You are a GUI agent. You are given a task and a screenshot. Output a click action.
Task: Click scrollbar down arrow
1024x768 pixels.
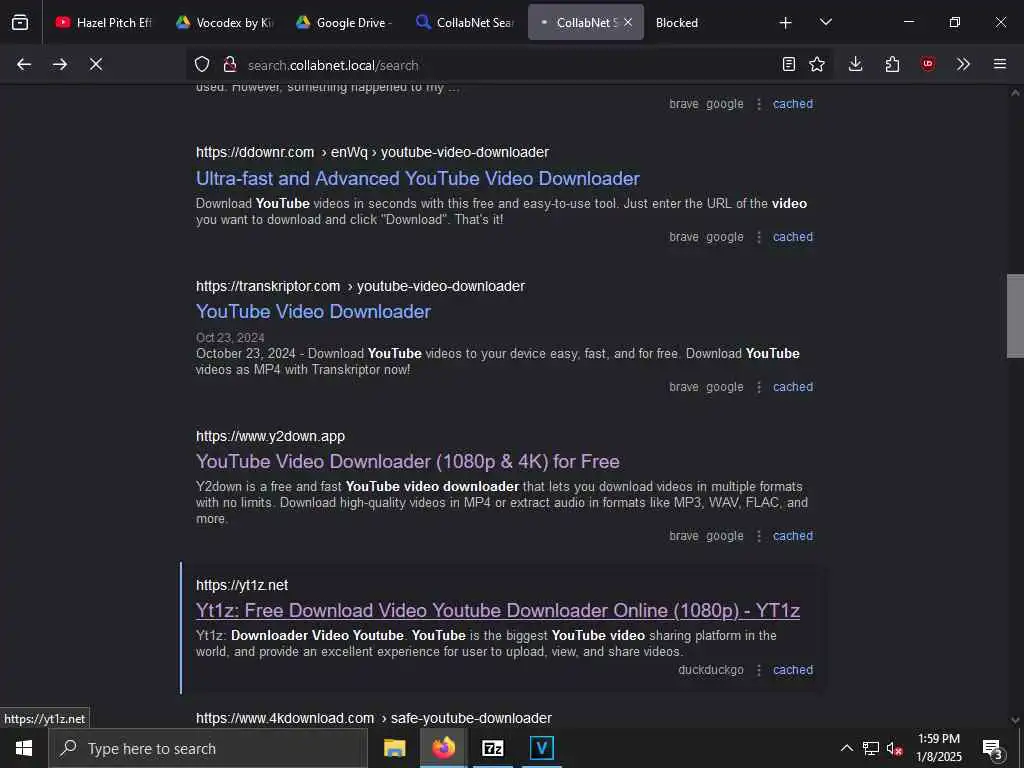1015,720
